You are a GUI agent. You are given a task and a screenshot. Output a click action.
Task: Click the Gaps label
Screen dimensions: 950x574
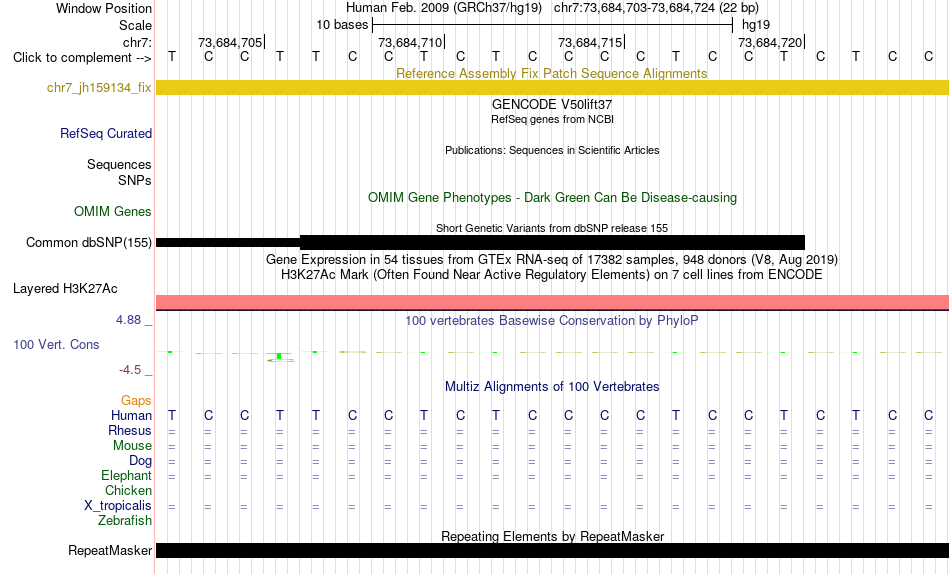click(136, 401)
